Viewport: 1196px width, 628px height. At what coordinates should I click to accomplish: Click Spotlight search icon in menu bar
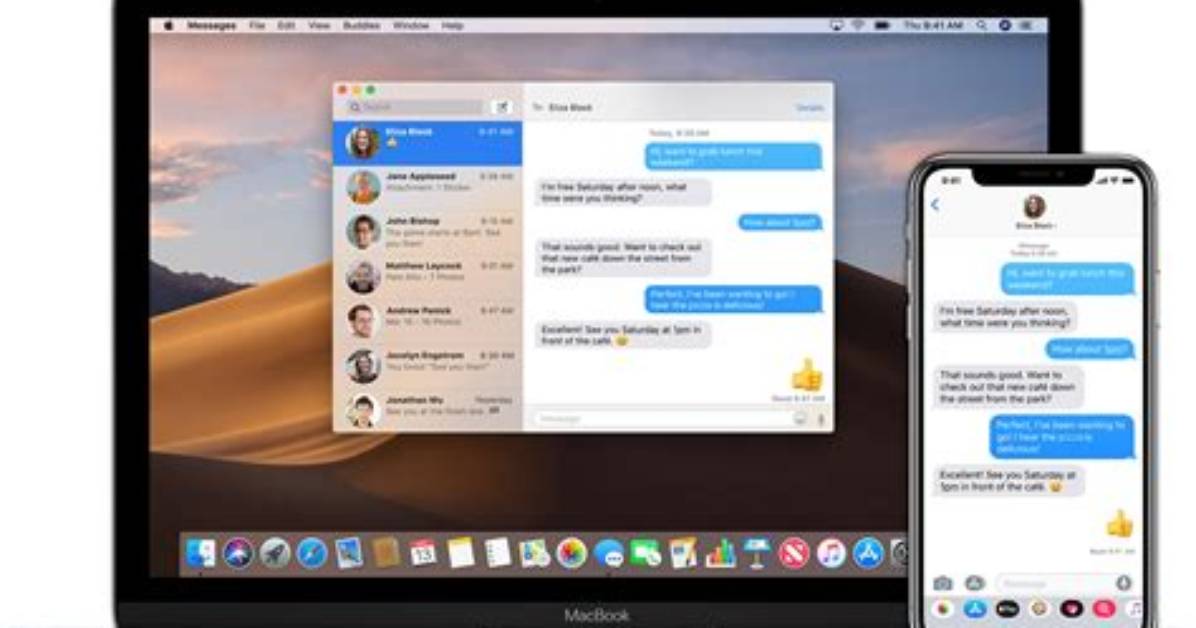click(982, 26)
